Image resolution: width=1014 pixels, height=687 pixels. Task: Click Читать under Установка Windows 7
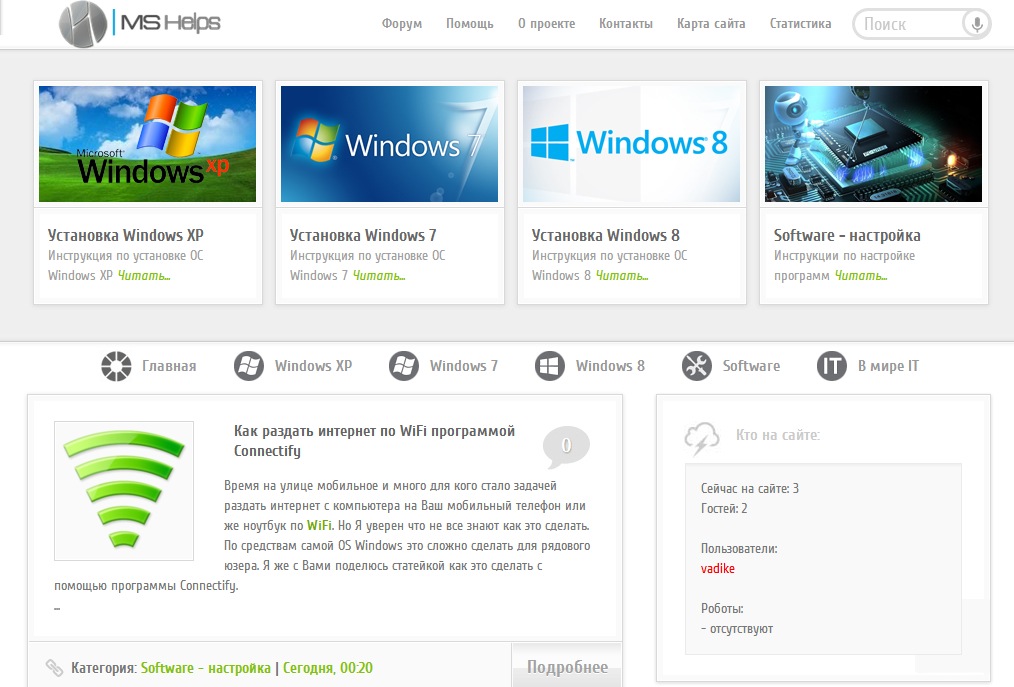click(x=379, y=276)
